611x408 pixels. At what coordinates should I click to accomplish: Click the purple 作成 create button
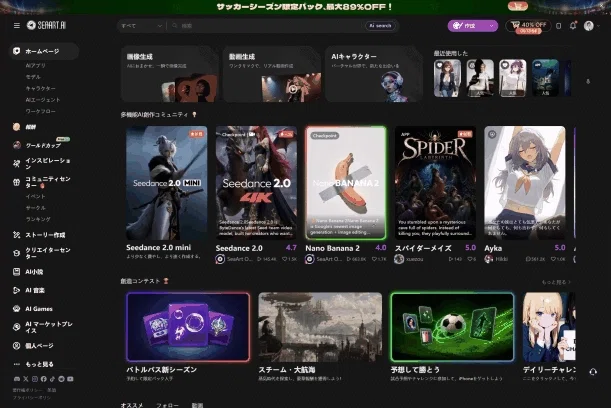pos(466,26)
